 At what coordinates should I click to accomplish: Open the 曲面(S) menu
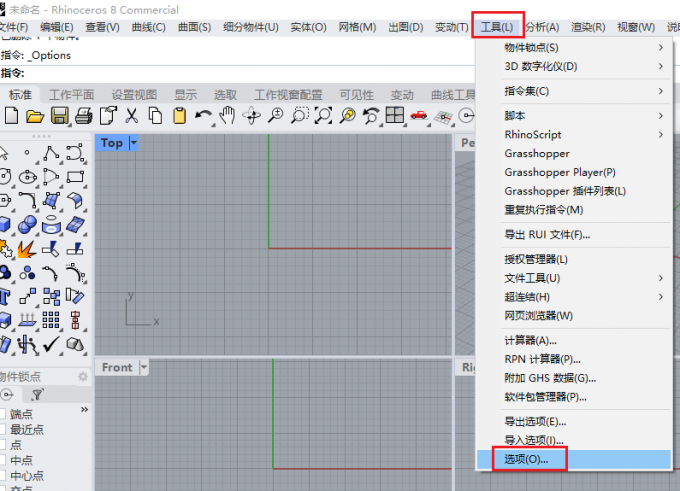(x=194, y=27)
